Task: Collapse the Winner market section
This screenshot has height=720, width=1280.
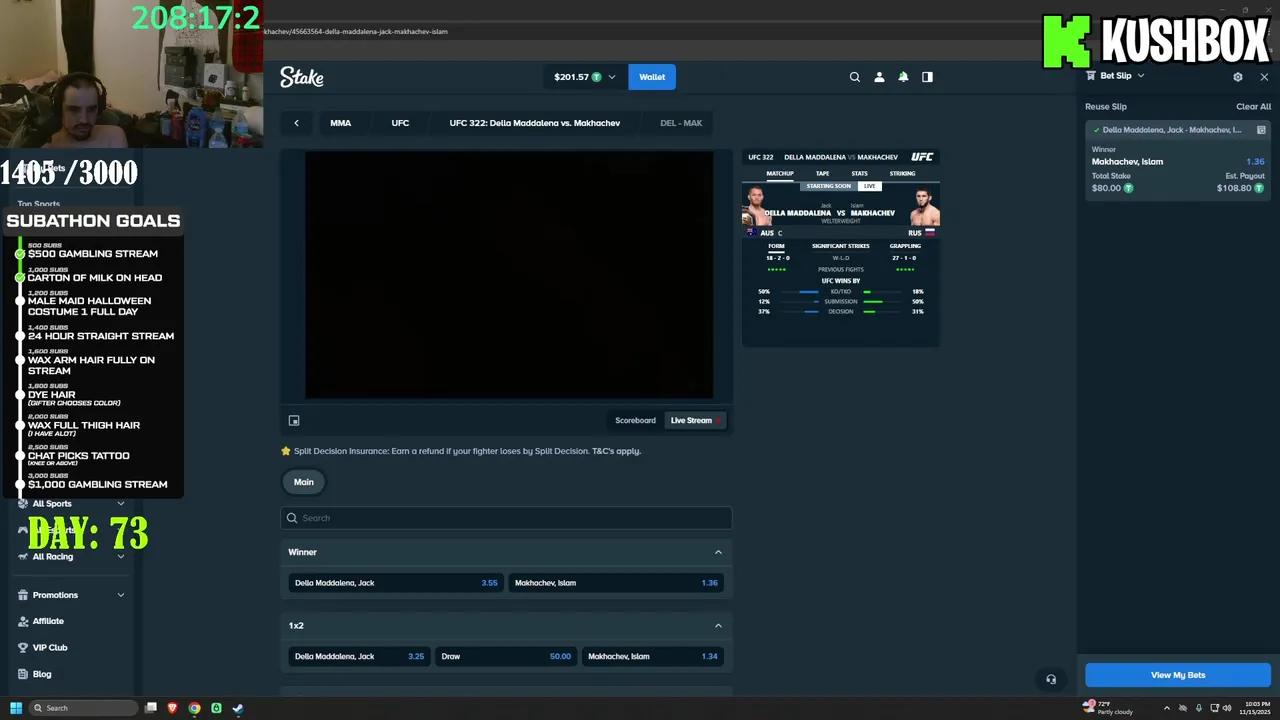Action: 718,552
